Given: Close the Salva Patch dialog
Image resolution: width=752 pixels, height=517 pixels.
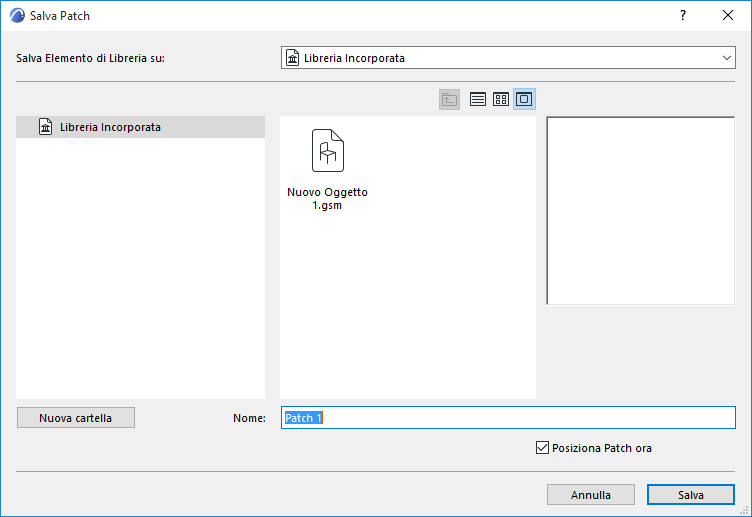Looking at the screenshot, I should click(728, 15).
